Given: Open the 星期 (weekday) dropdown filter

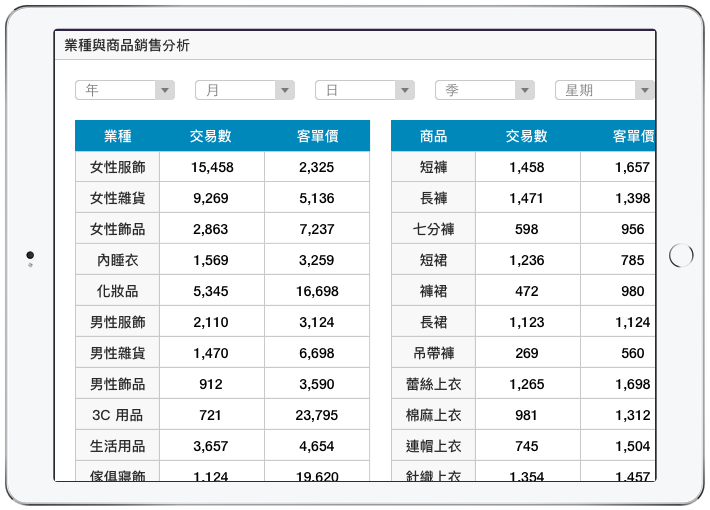Looking at the screenshot, I should [604, 91].
